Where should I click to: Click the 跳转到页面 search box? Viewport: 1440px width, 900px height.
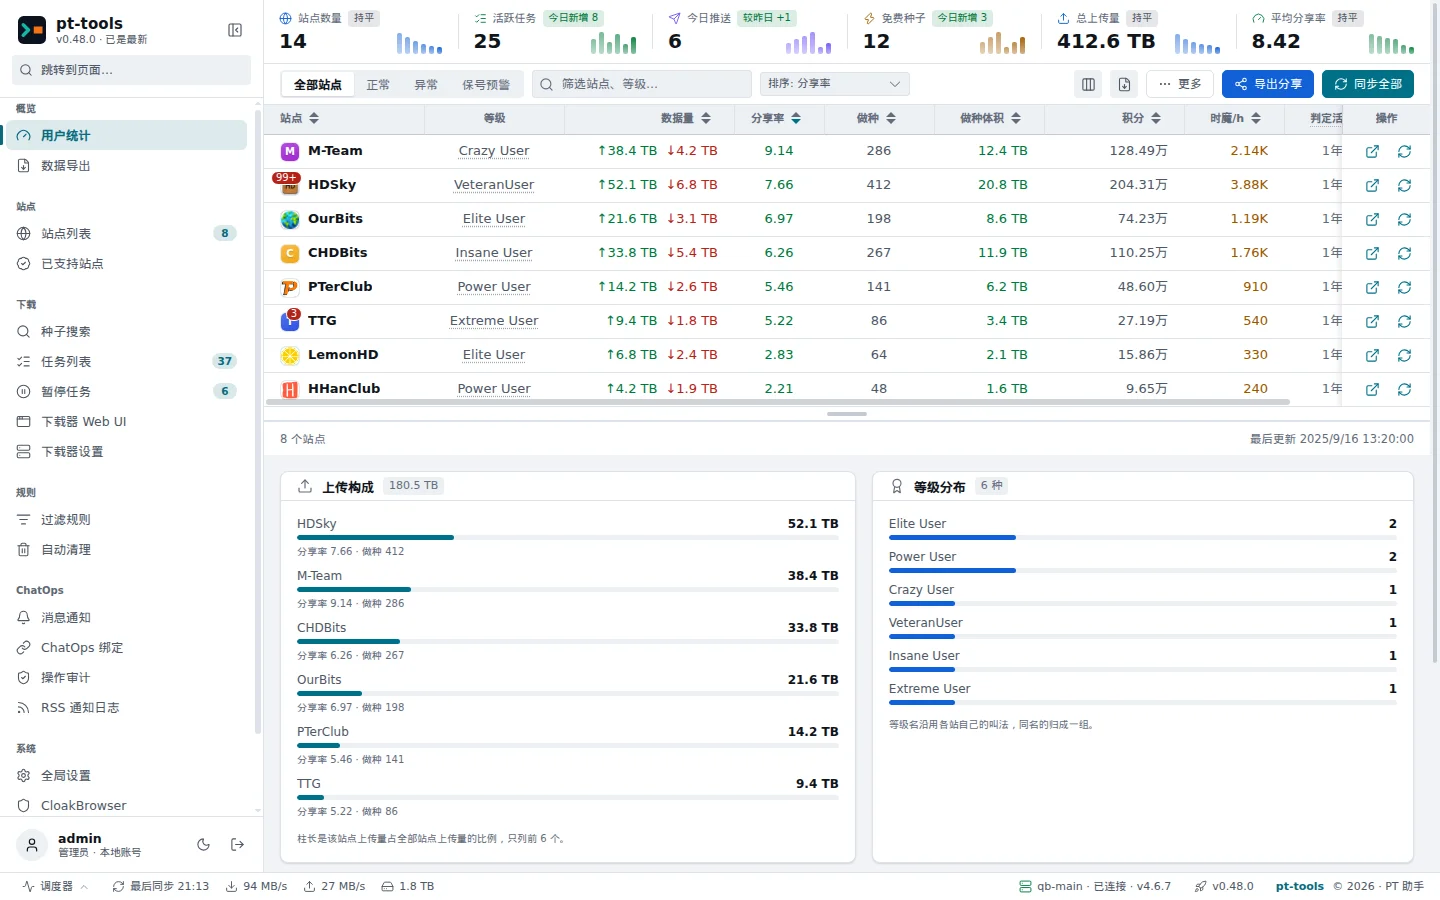(132, 70)
